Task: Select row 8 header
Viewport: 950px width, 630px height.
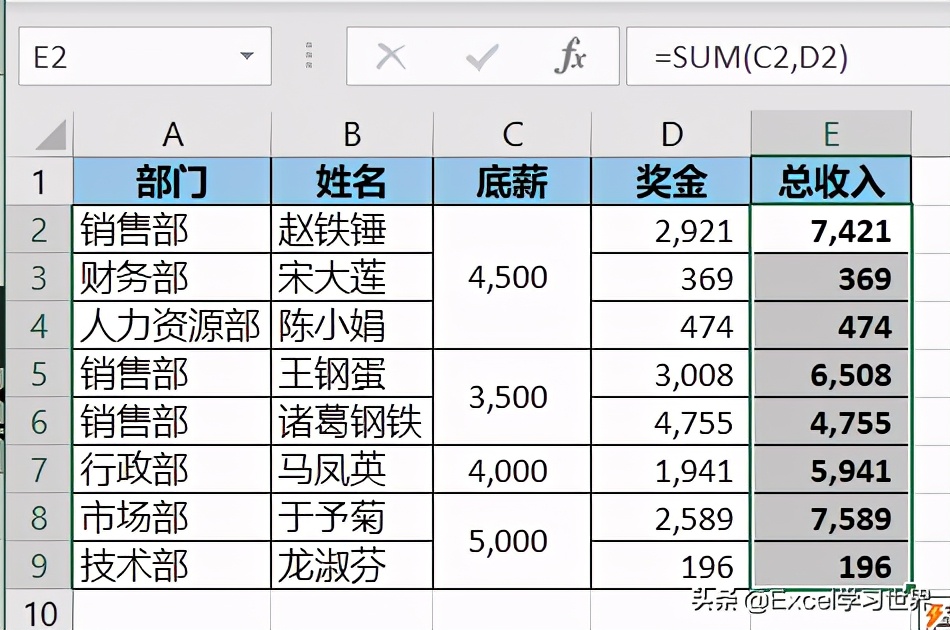Action: coord(39,517)
